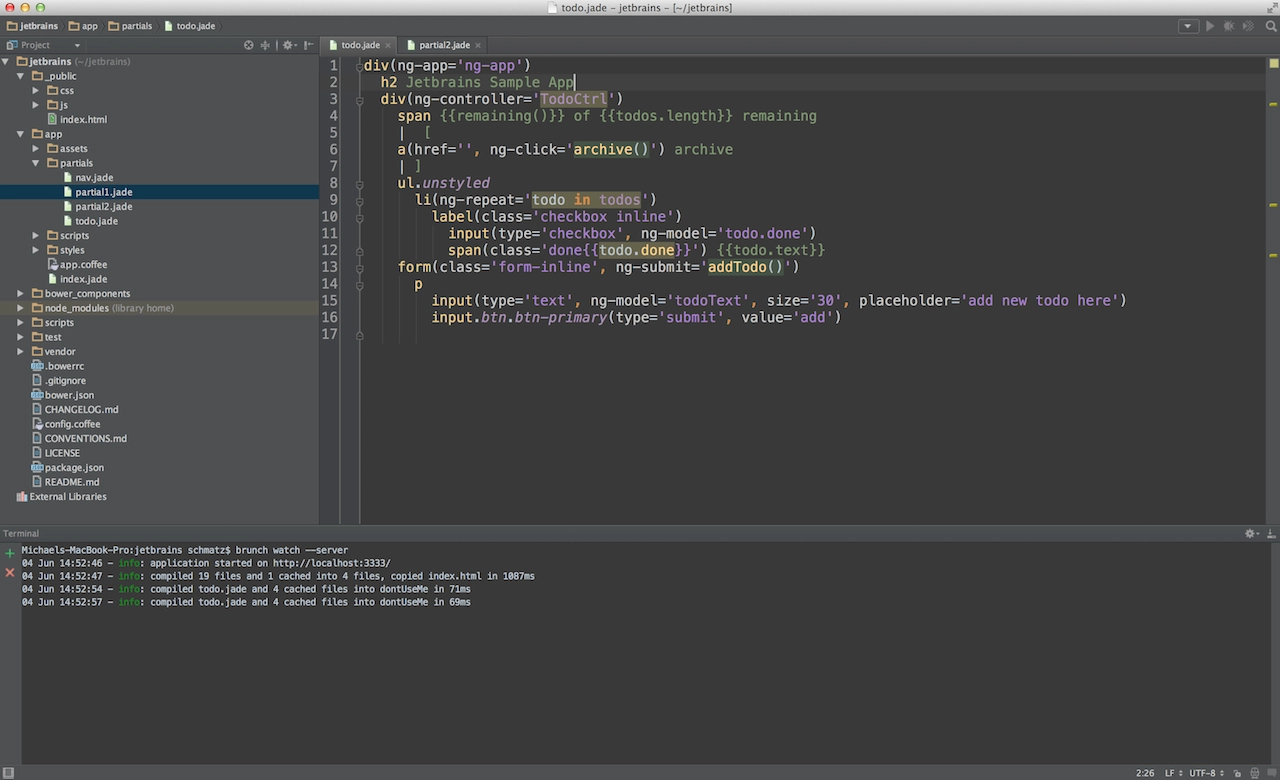Open notifications bubble icon in status bar

click(x=1271, y=773)
